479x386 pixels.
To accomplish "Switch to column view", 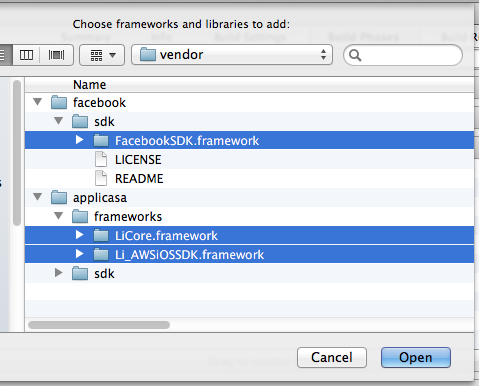I will 26,55.
